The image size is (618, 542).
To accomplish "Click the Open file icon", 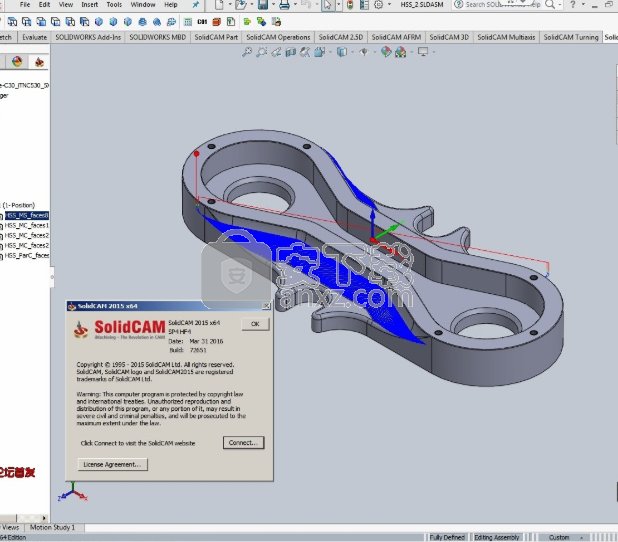I will click(240, 5).
